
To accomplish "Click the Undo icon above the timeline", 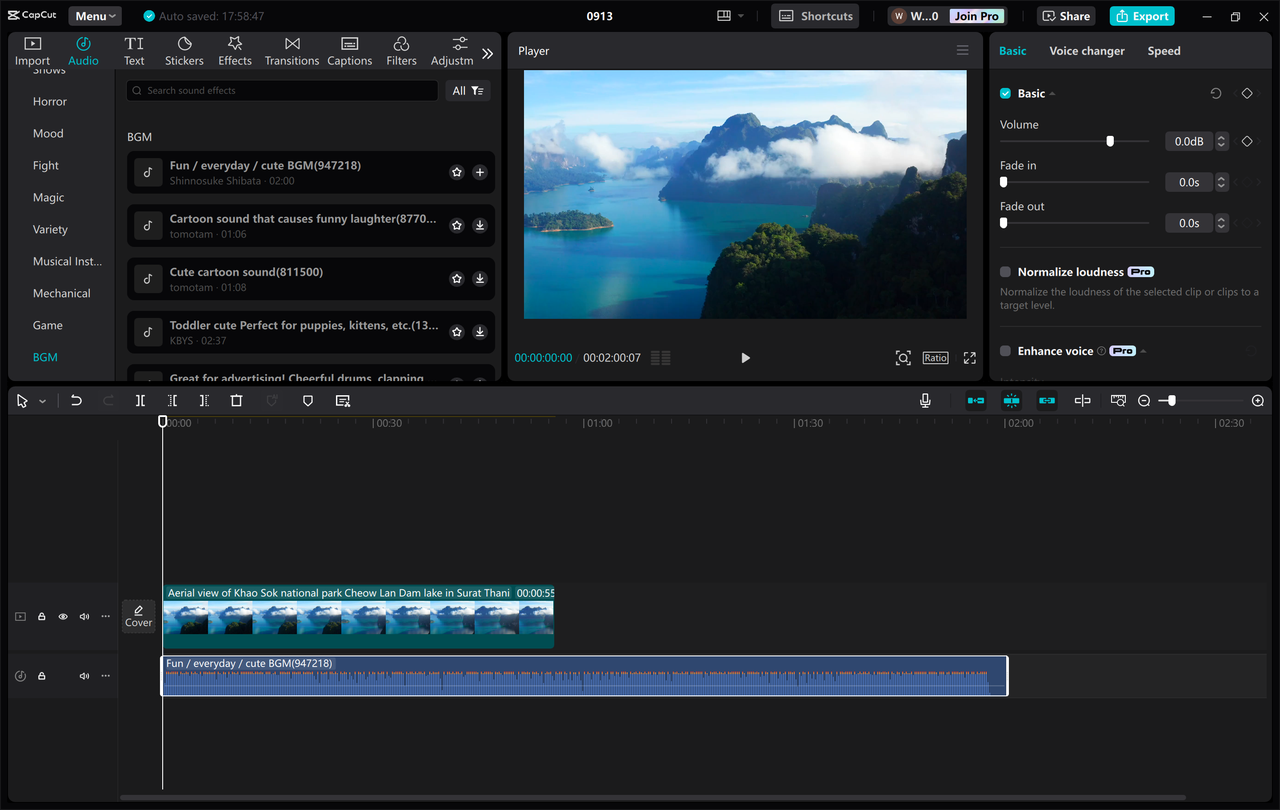I will [77, 400].
